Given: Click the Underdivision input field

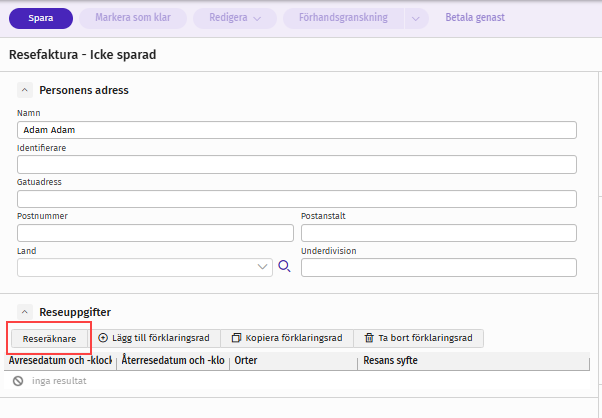Looking at the screenshot, I should [439, 267].
